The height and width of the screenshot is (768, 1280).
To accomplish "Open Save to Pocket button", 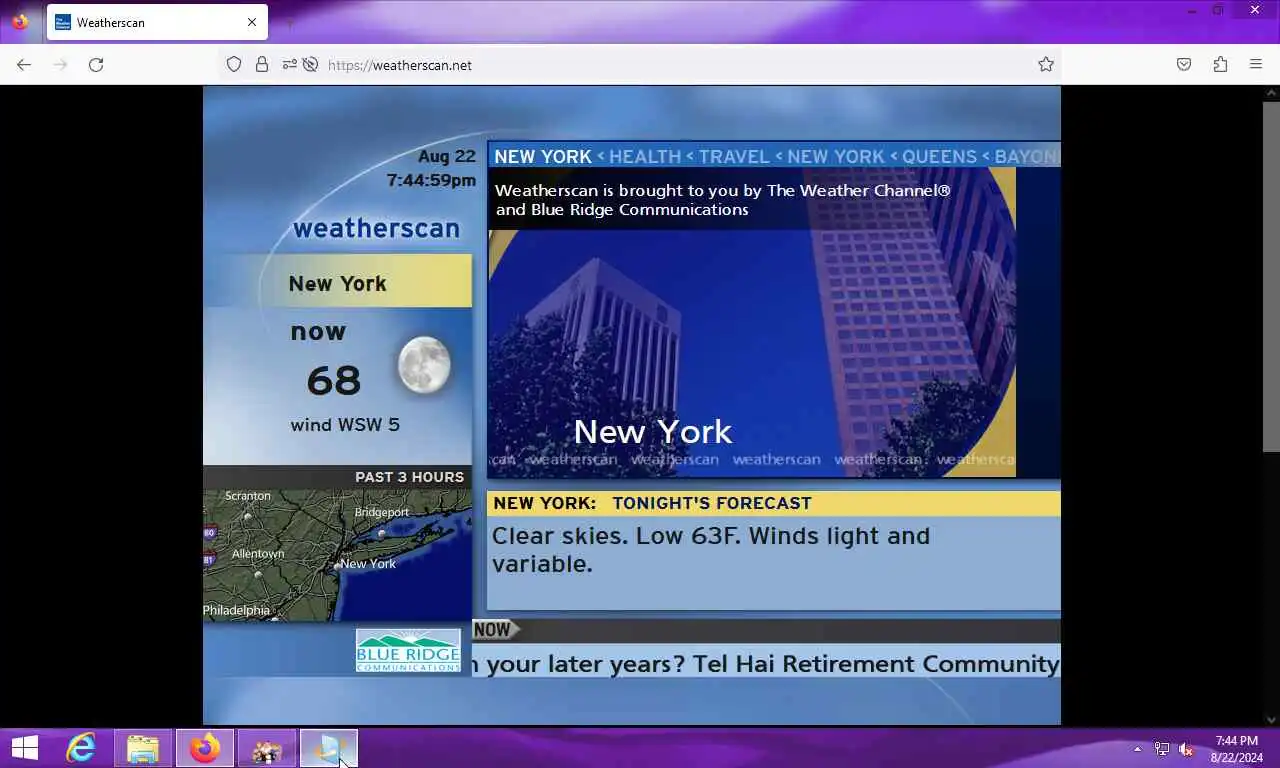I will 1184,64.
